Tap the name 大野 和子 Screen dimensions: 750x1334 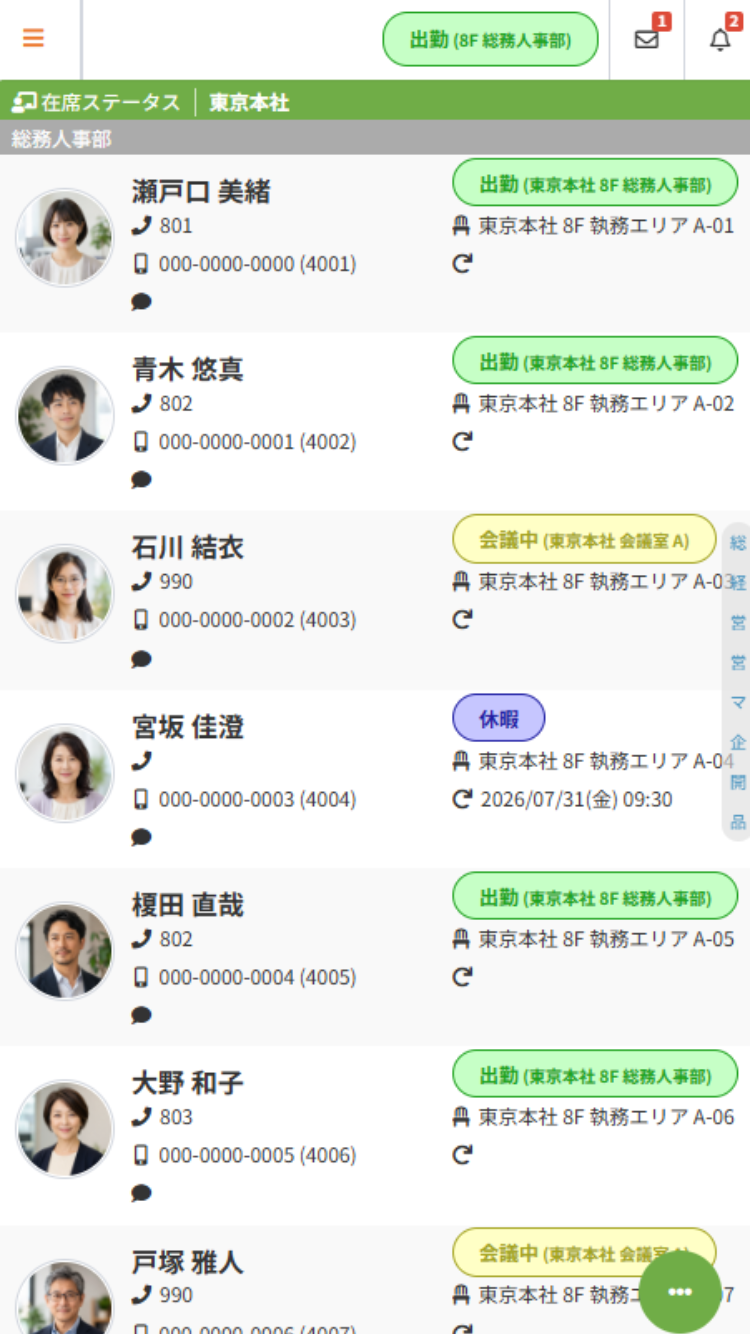188,1083
